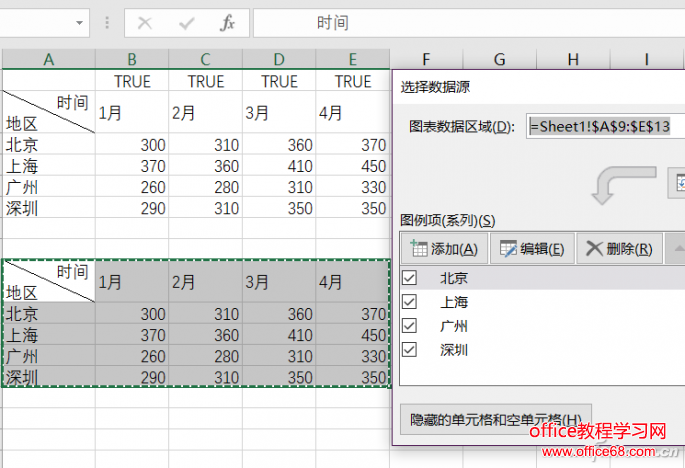
Task: Click top table 广州 2月 value 280
Action: [x=205, y=187]
